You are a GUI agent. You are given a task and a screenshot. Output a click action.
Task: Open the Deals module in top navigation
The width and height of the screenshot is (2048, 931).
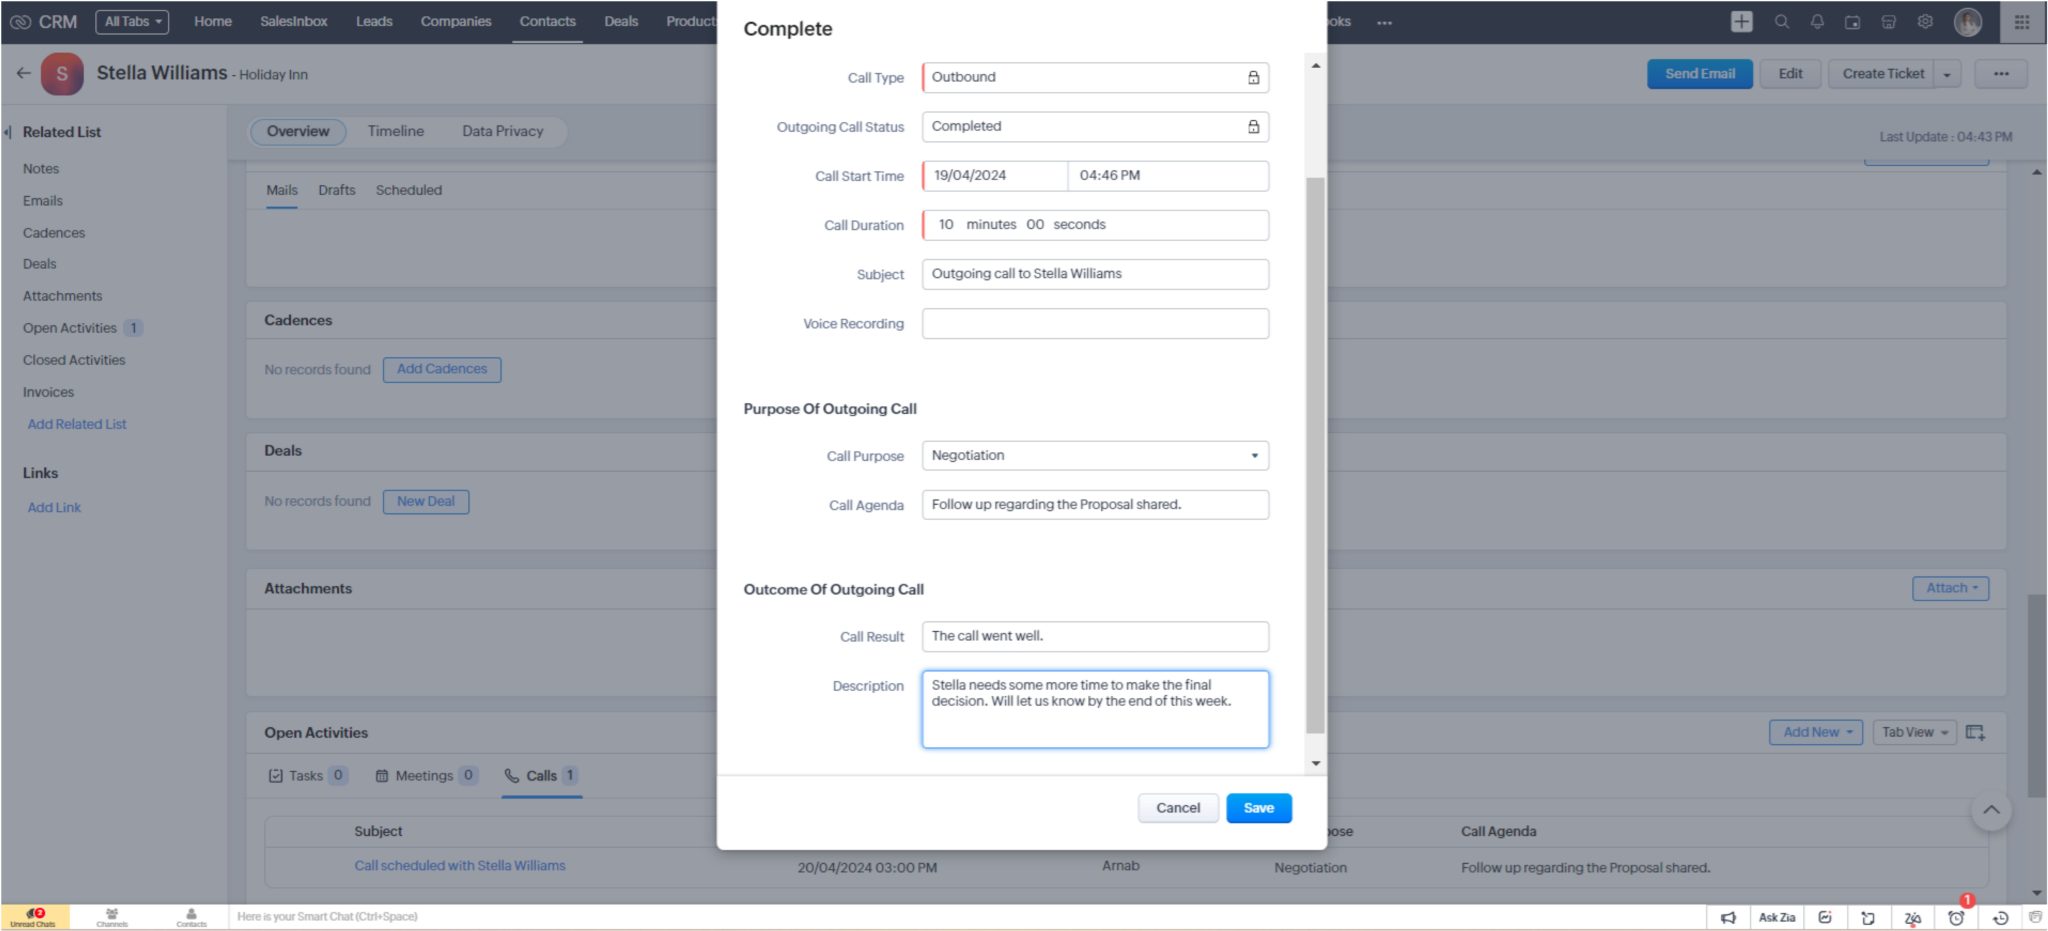620,21
